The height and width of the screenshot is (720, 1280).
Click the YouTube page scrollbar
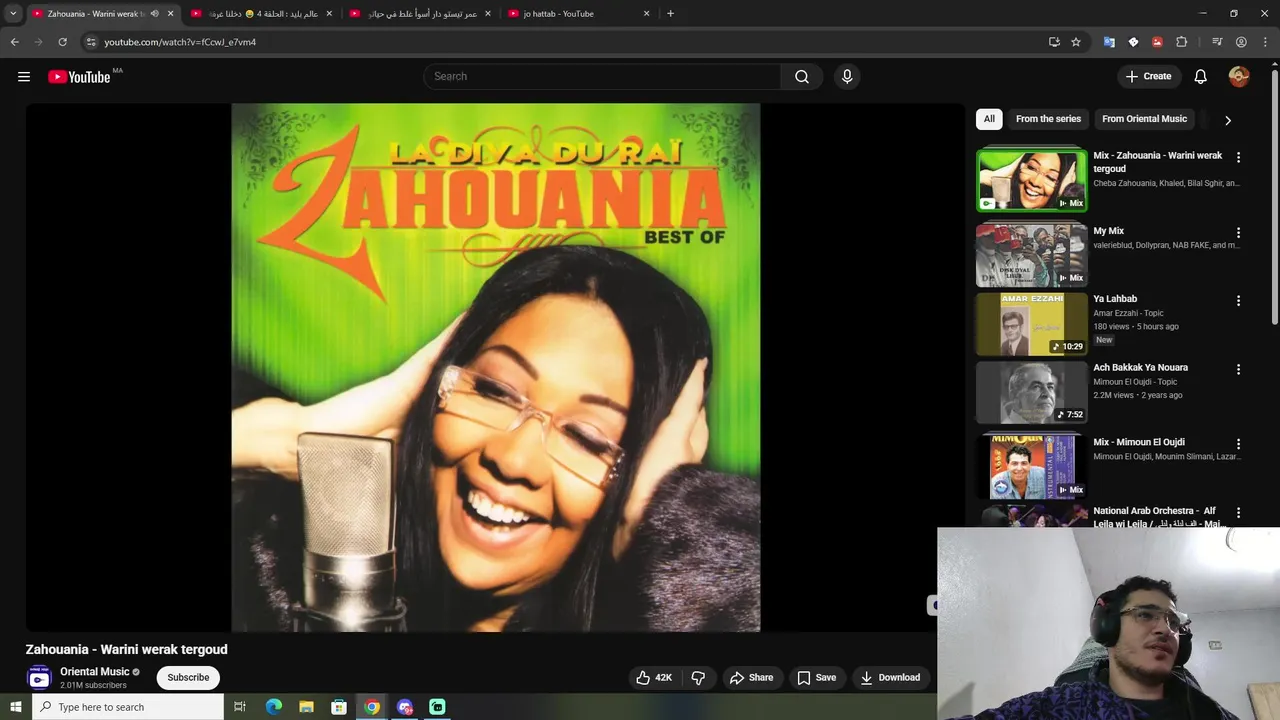coord(1274,195)
